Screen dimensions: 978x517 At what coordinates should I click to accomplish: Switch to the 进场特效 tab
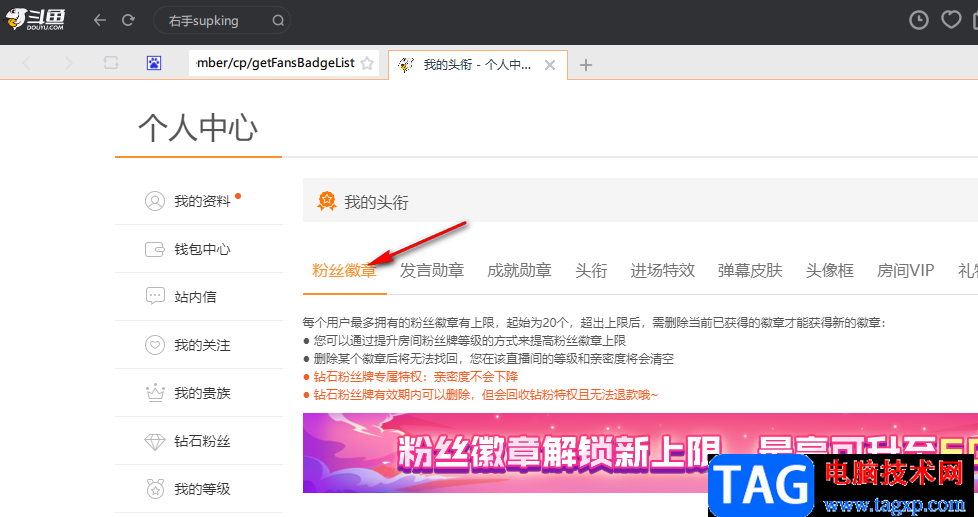point(662,271)
